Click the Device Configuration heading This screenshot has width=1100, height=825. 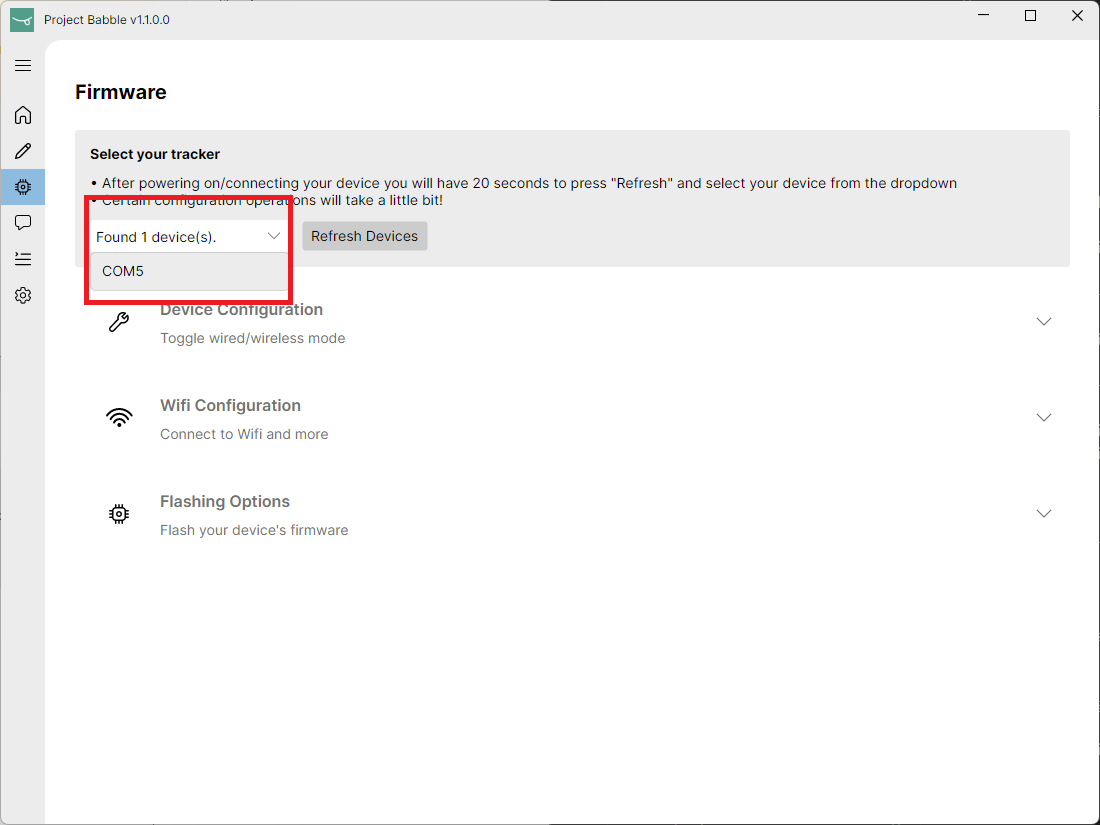241,309
